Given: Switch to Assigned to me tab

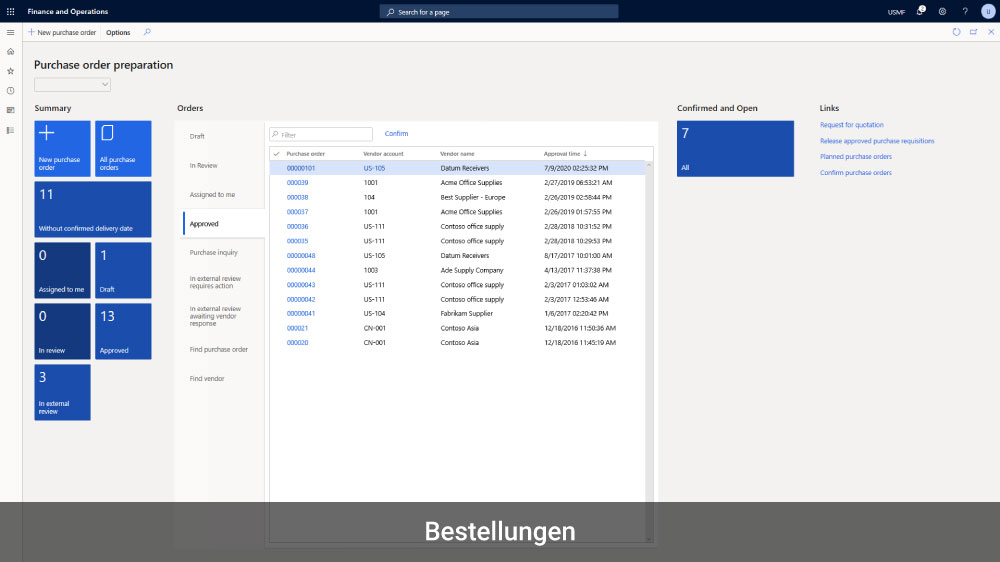Looking at the screenshot, I should click(212, 195).
